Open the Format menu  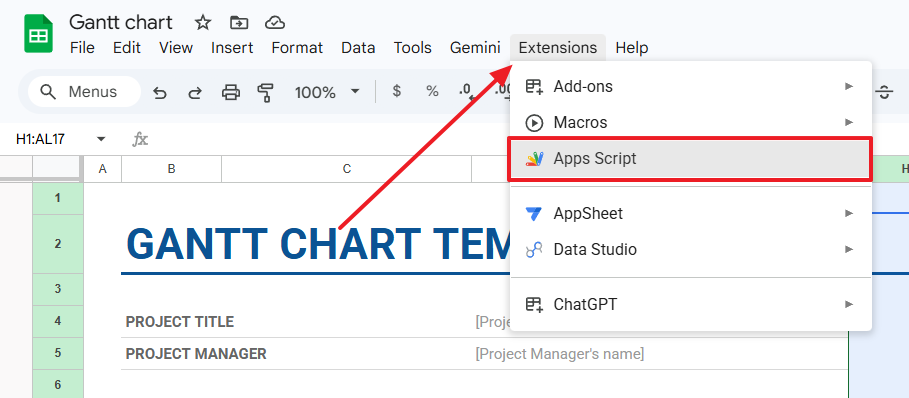[297, 48]
